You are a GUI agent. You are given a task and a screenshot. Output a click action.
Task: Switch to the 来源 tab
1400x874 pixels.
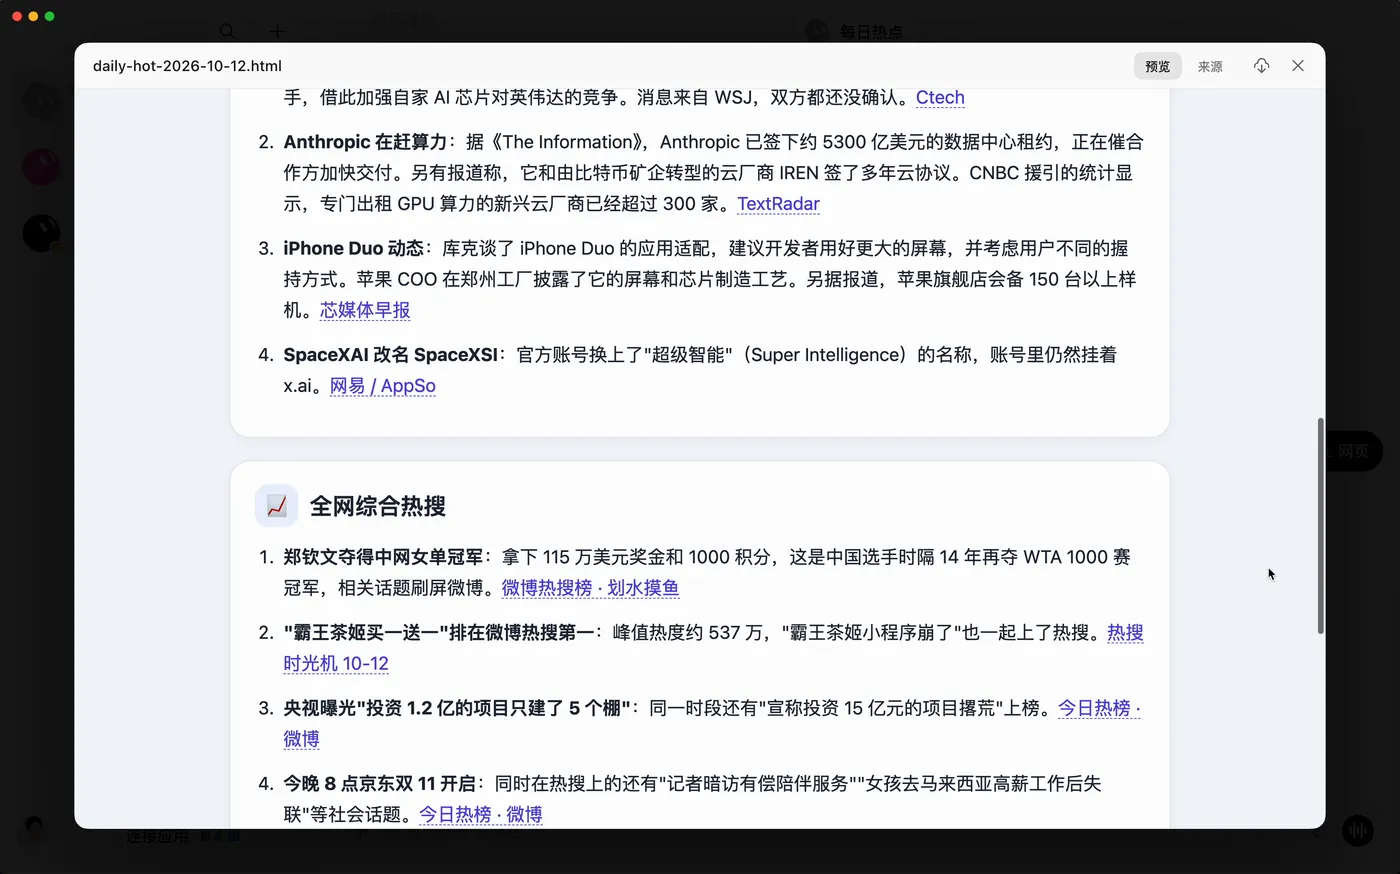(x=1210, y=66)
